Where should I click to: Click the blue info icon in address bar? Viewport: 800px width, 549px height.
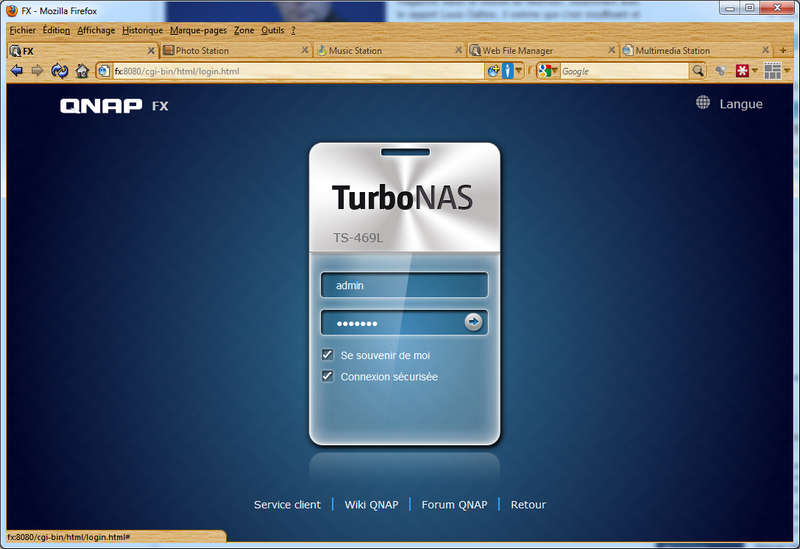(x=507, y=71)
